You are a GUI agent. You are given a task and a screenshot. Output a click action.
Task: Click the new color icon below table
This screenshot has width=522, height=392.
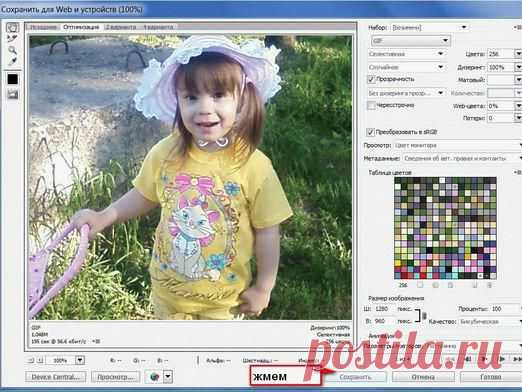click(x=475, y=285)
